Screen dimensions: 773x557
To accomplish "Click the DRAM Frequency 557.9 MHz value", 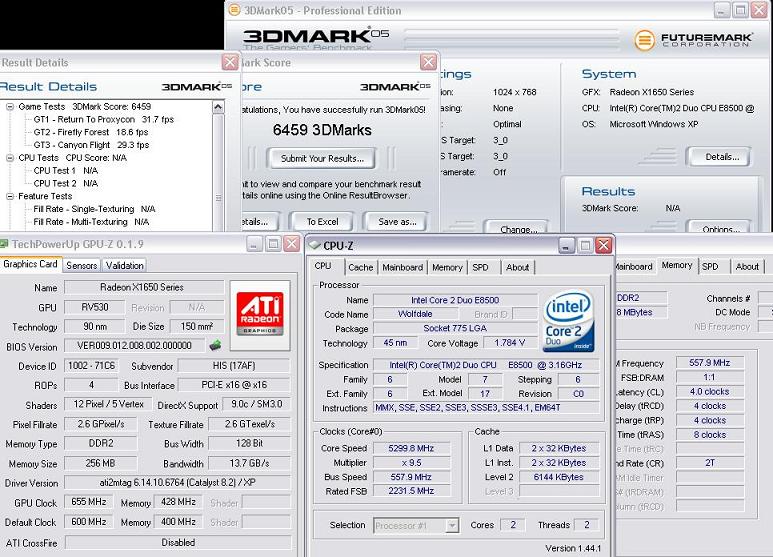I will pos(709,363).
